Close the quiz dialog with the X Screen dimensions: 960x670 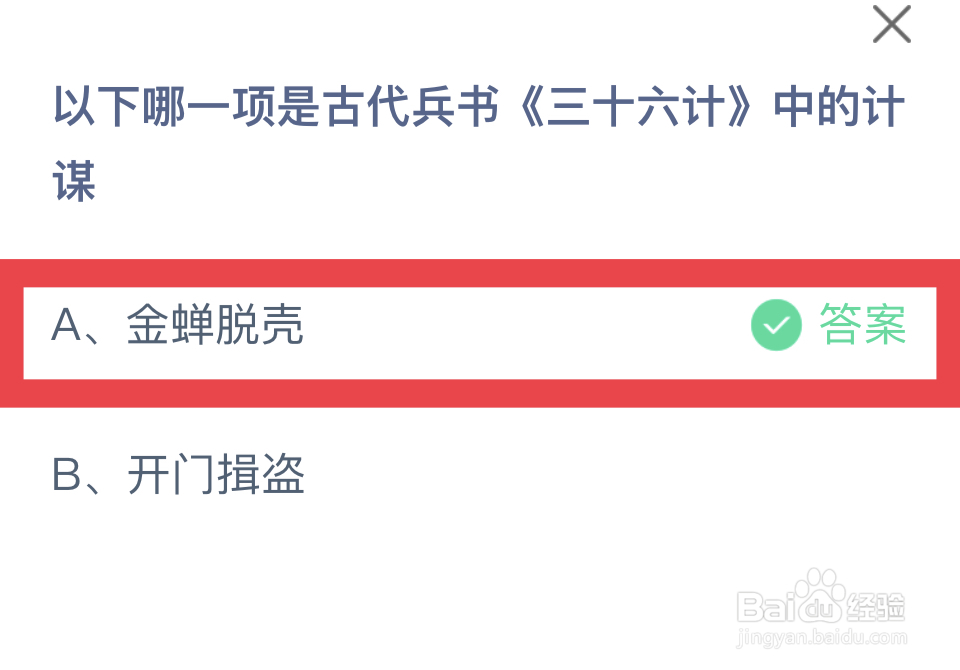tap(891, 25)
